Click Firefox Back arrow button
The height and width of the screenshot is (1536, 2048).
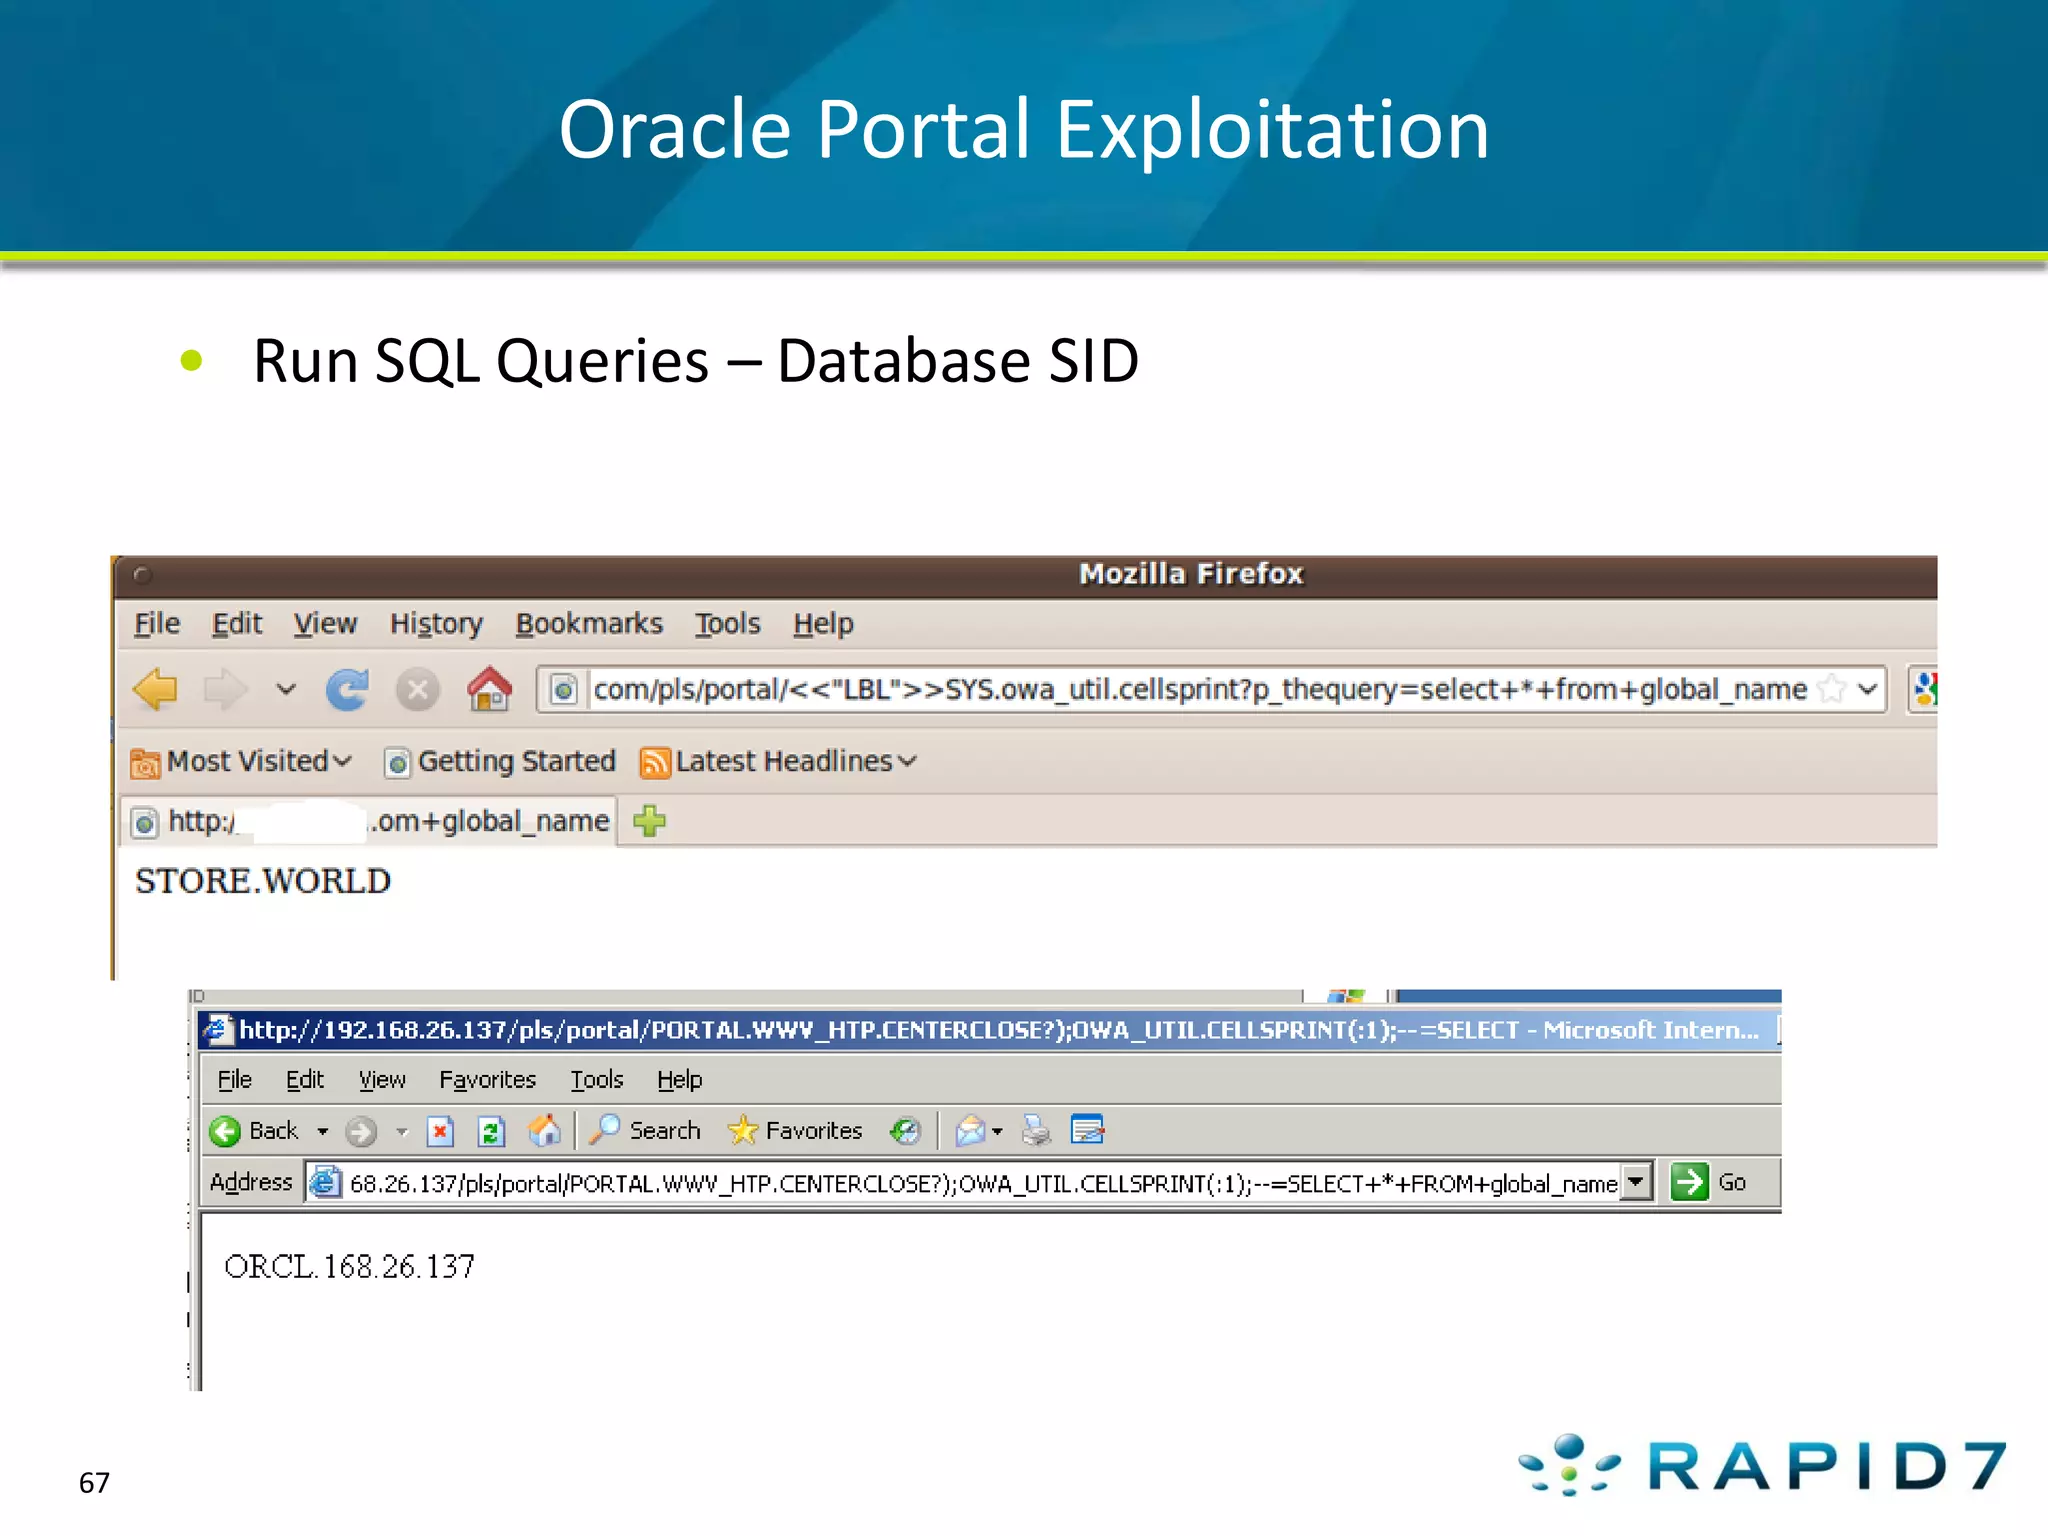155,690
